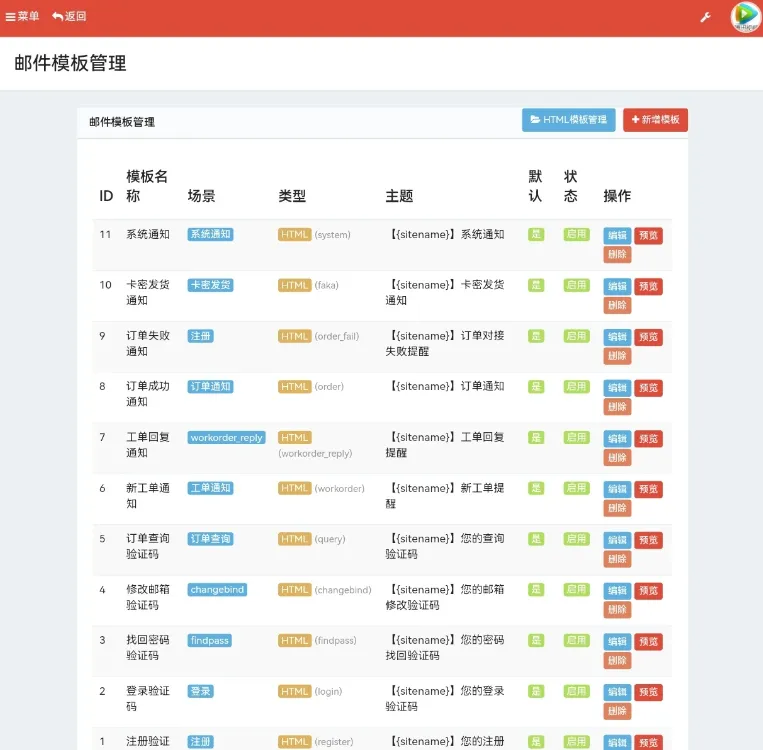Toggle 启用 status for 系统通知 row
The width and height of the screenshot is (763, 750).
click(x=577, y=234)
